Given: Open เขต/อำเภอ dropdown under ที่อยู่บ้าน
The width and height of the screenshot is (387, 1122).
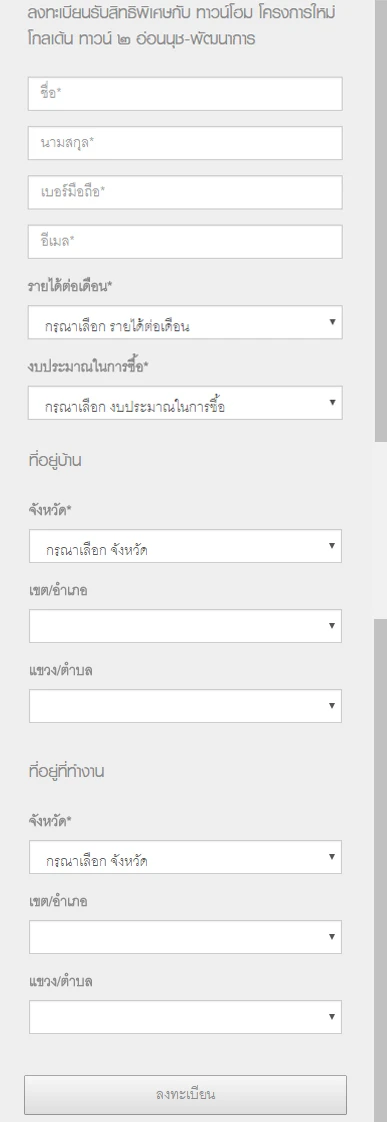Looking at the screenshot, I should click(185, 626).
